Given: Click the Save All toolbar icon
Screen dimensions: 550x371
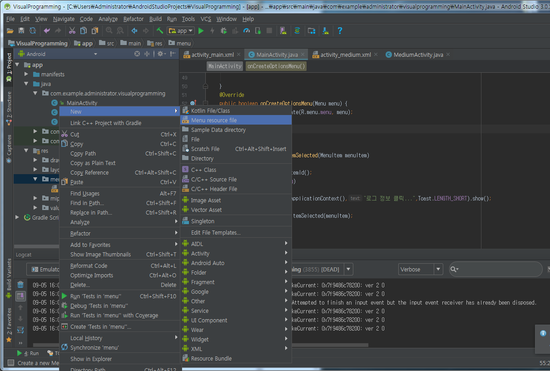Looking at the screenshot, I should (21, 31).
